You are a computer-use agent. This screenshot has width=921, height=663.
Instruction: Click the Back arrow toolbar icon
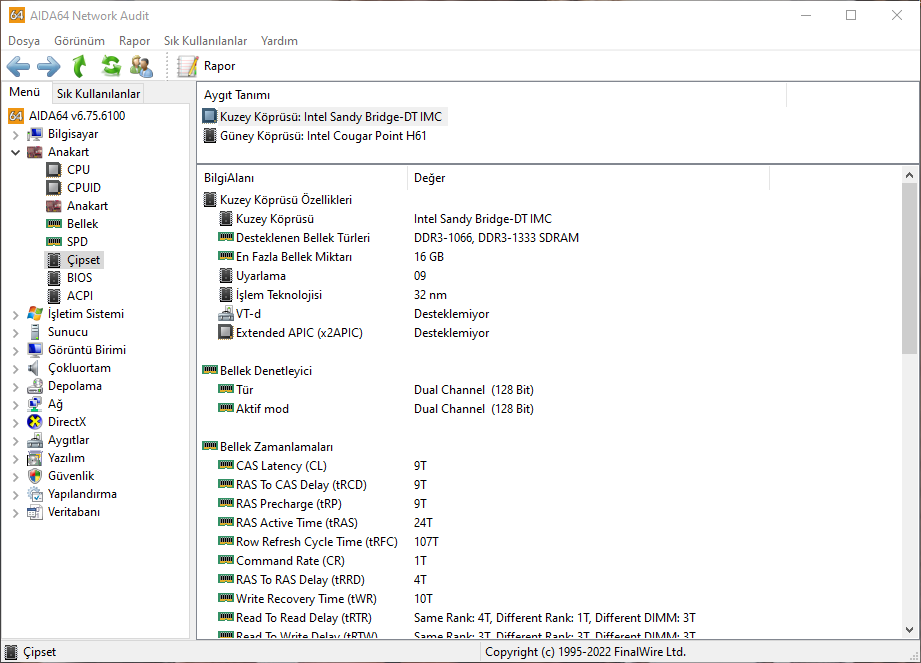tap(18, 66)
